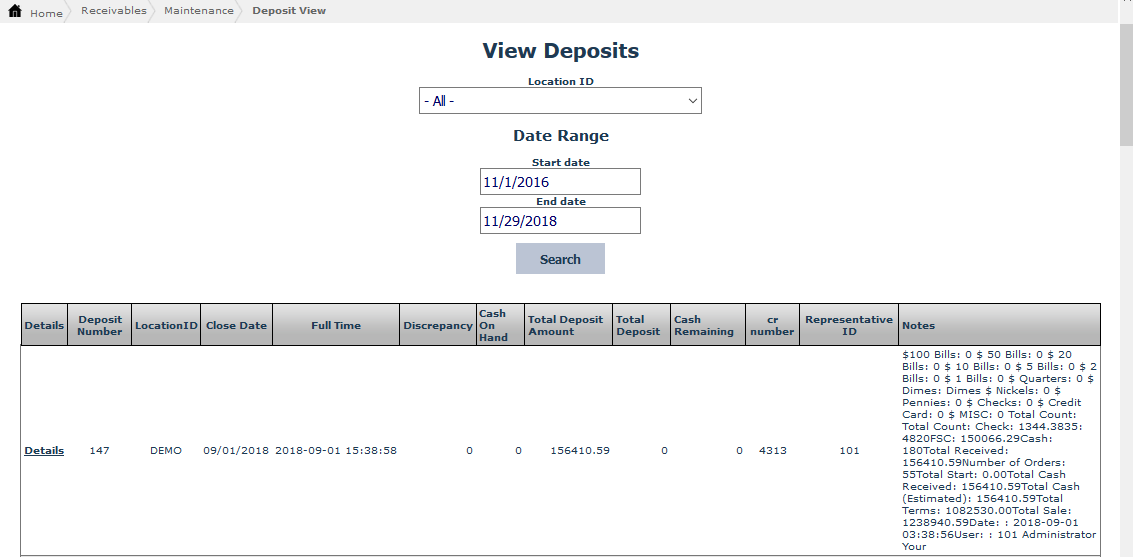This screenshot has width=1133, height=557.
Task: Open Details link for deposit 147
Action: [44, 451]
